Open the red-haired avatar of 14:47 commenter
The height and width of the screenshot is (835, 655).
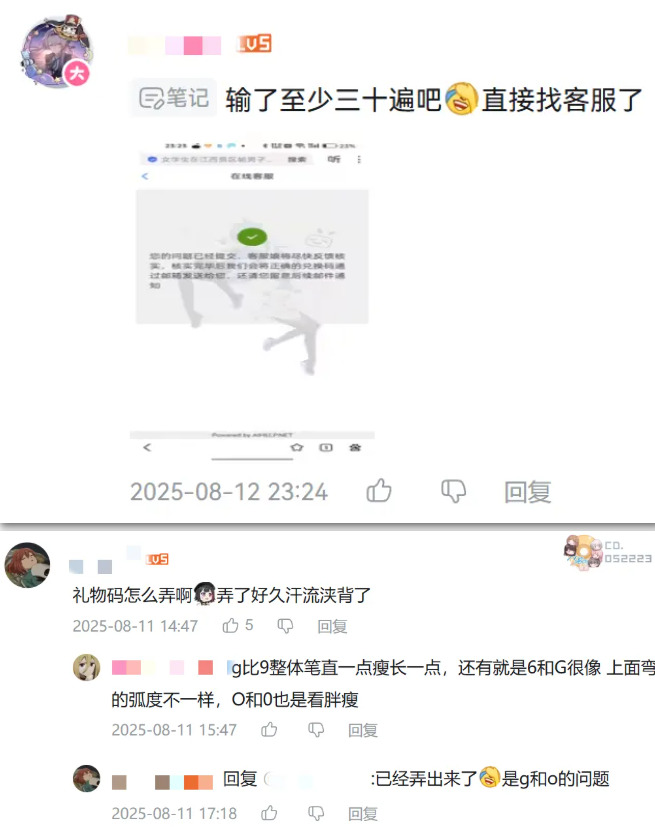click(27, 565)
